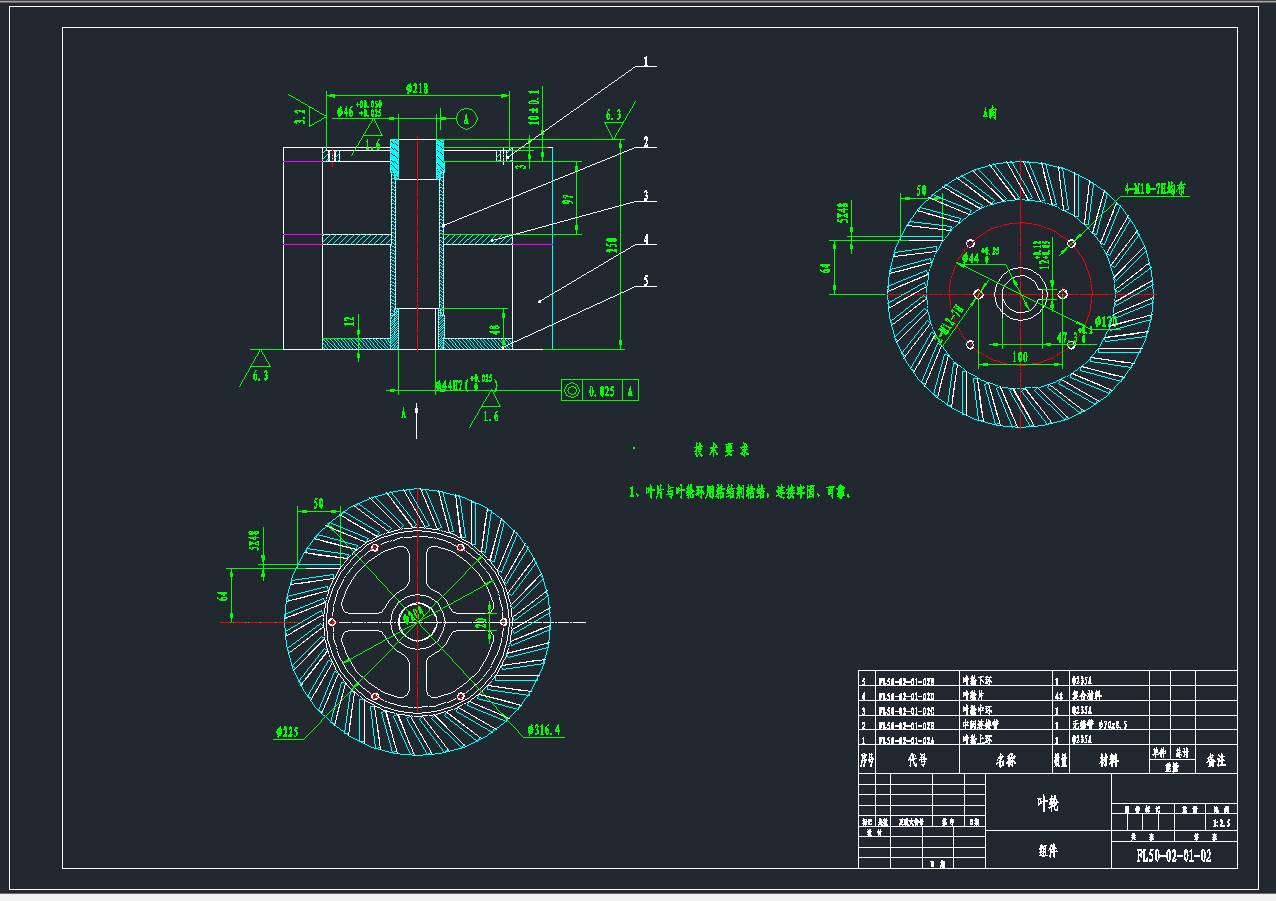Select the 1:2.5 scale value
1276x901 pixels.
pos(1221,823)
